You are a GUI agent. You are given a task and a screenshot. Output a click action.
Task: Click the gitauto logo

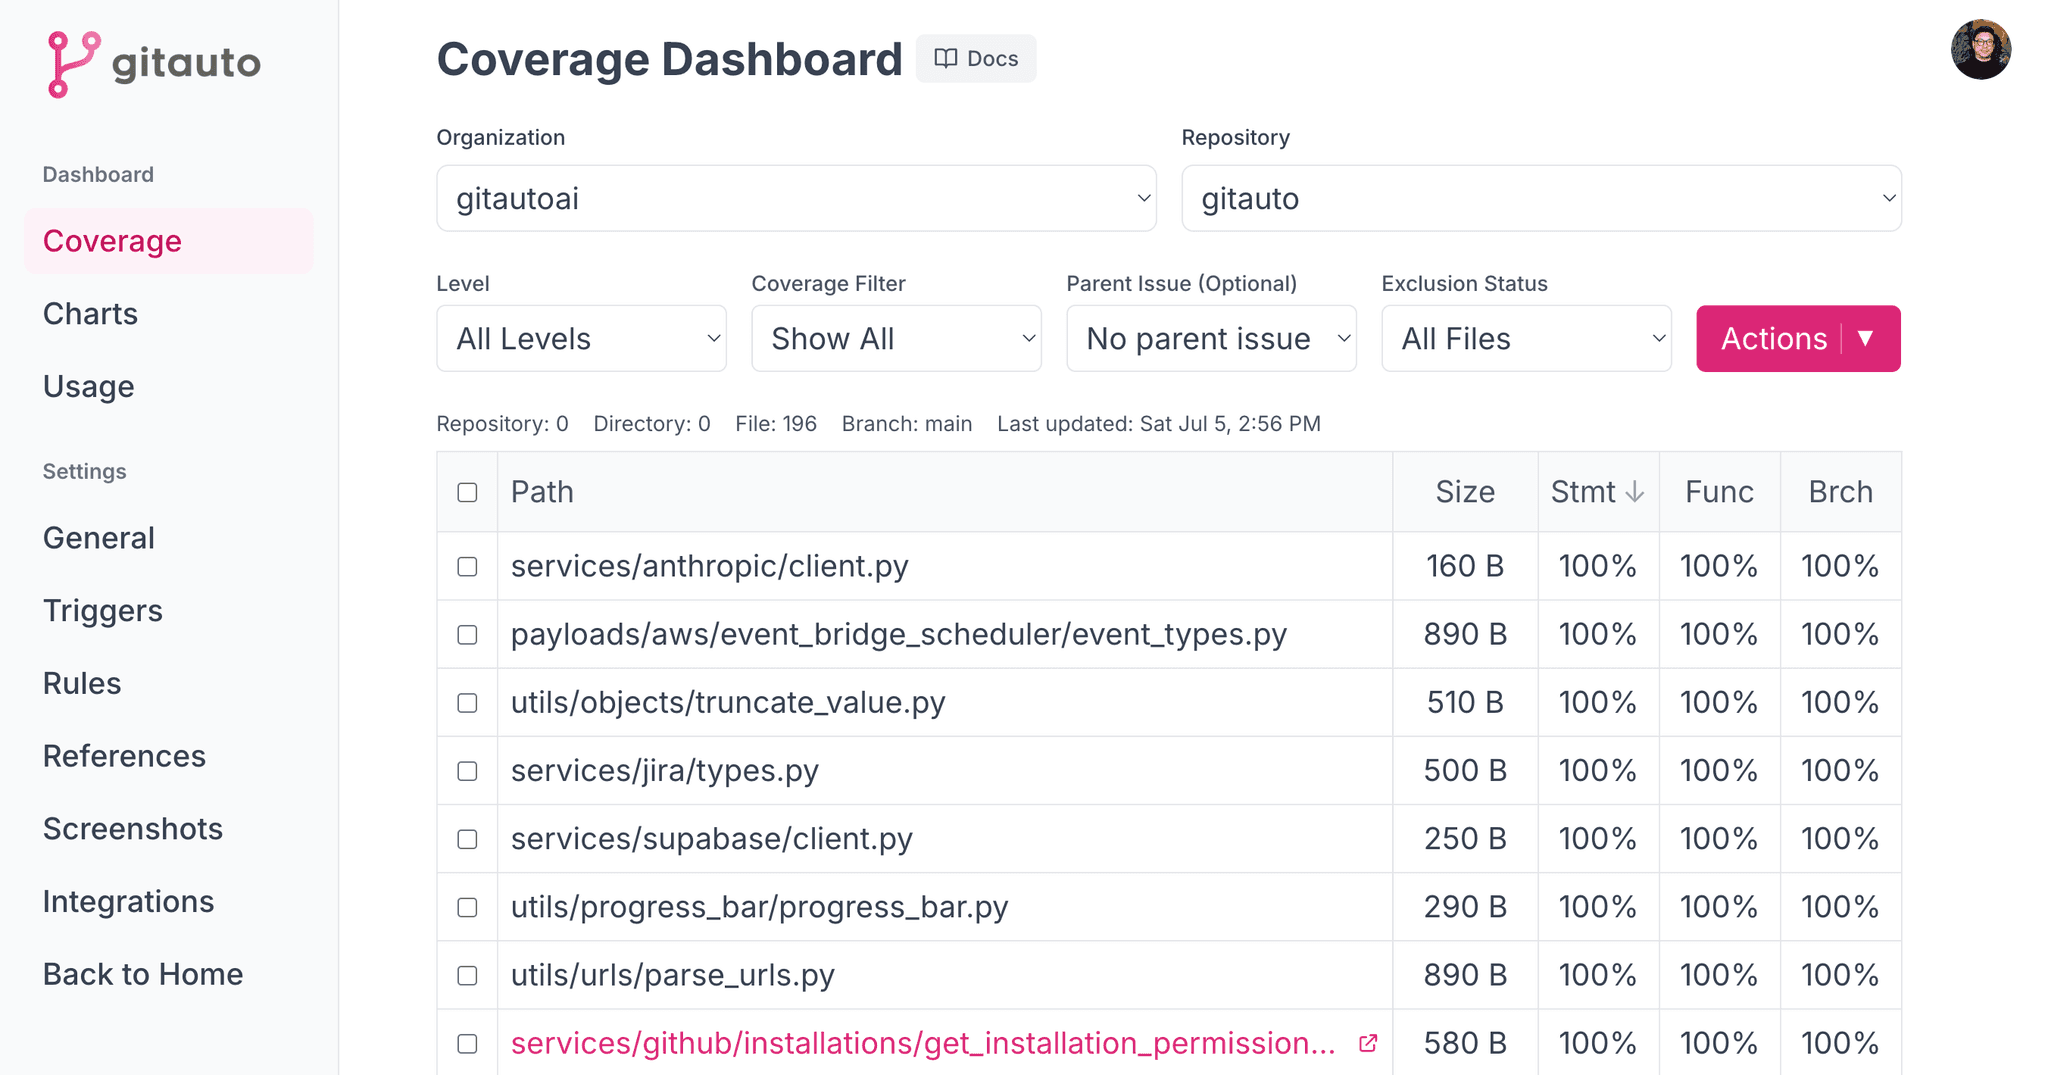tap(154, 64)
